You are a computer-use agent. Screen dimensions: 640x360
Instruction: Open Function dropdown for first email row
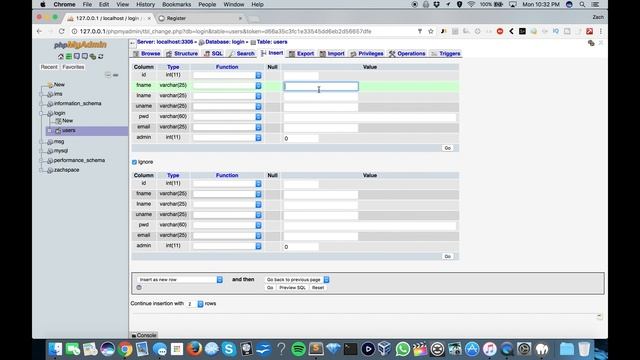click(227, 127)
